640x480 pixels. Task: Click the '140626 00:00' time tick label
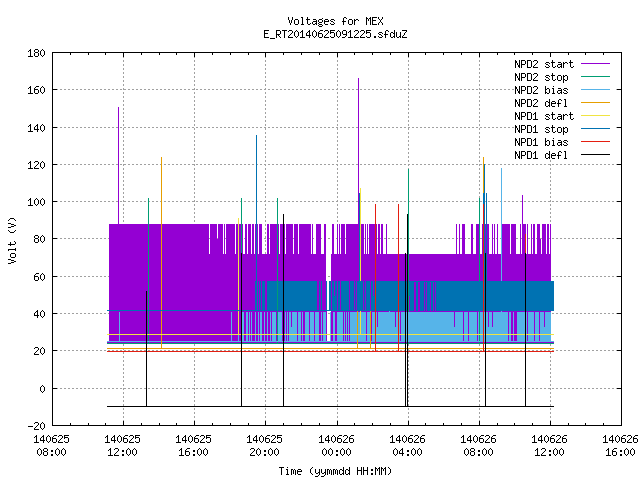tap(336, 446)
